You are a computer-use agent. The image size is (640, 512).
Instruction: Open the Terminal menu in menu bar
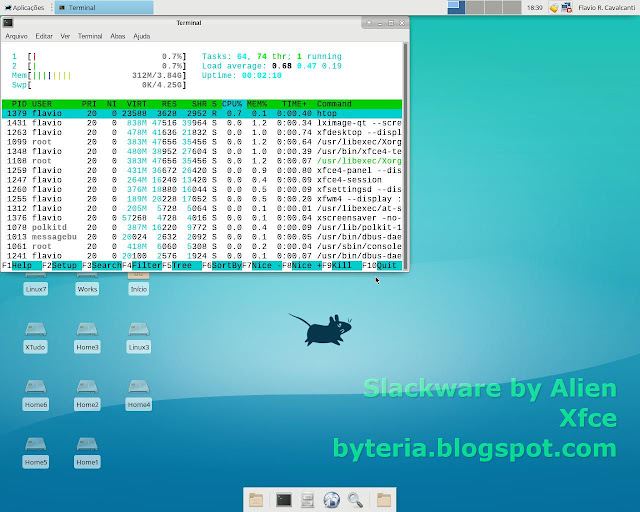coord(90,36)
